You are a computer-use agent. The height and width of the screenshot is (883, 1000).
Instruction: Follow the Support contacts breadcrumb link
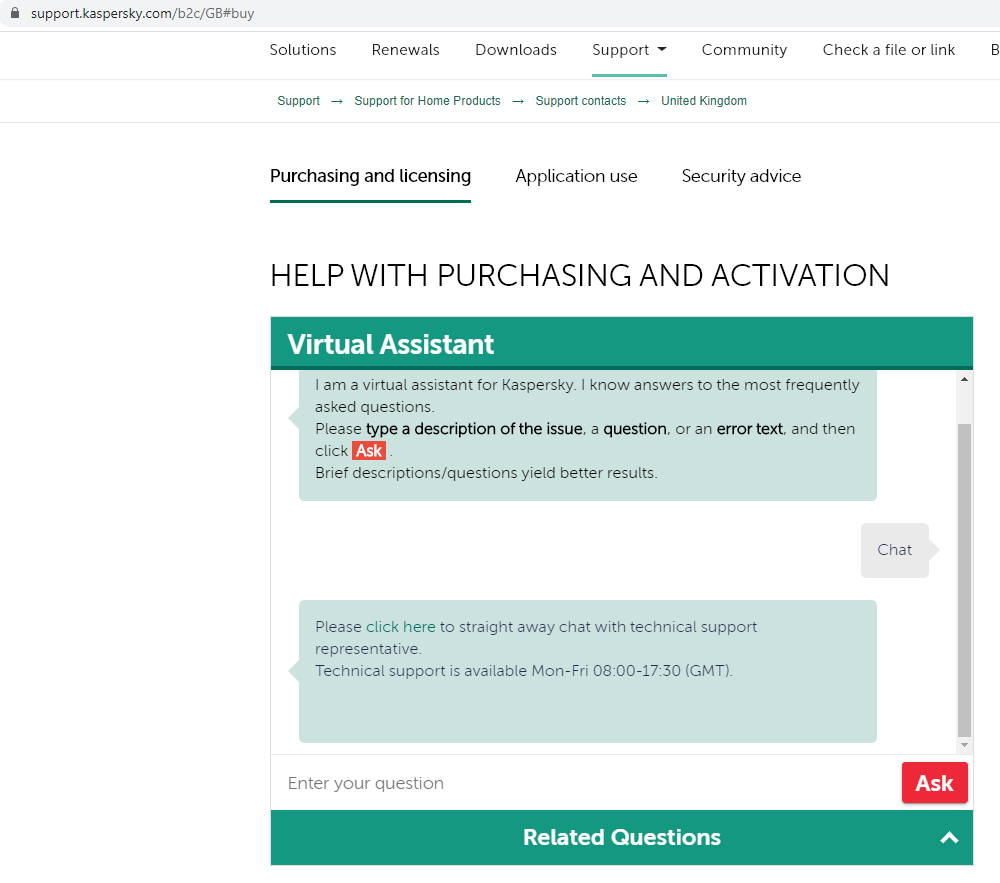click(581, 101)
